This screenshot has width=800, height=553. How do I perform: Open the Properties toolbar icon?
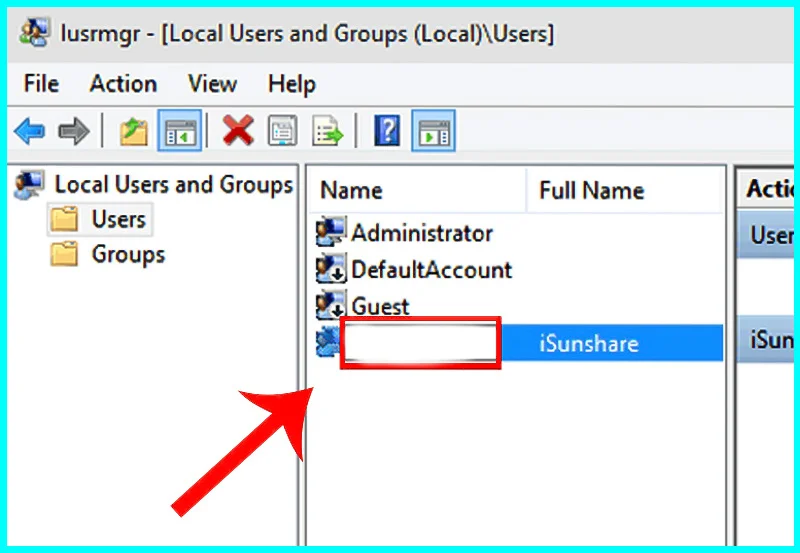point(283,131)
